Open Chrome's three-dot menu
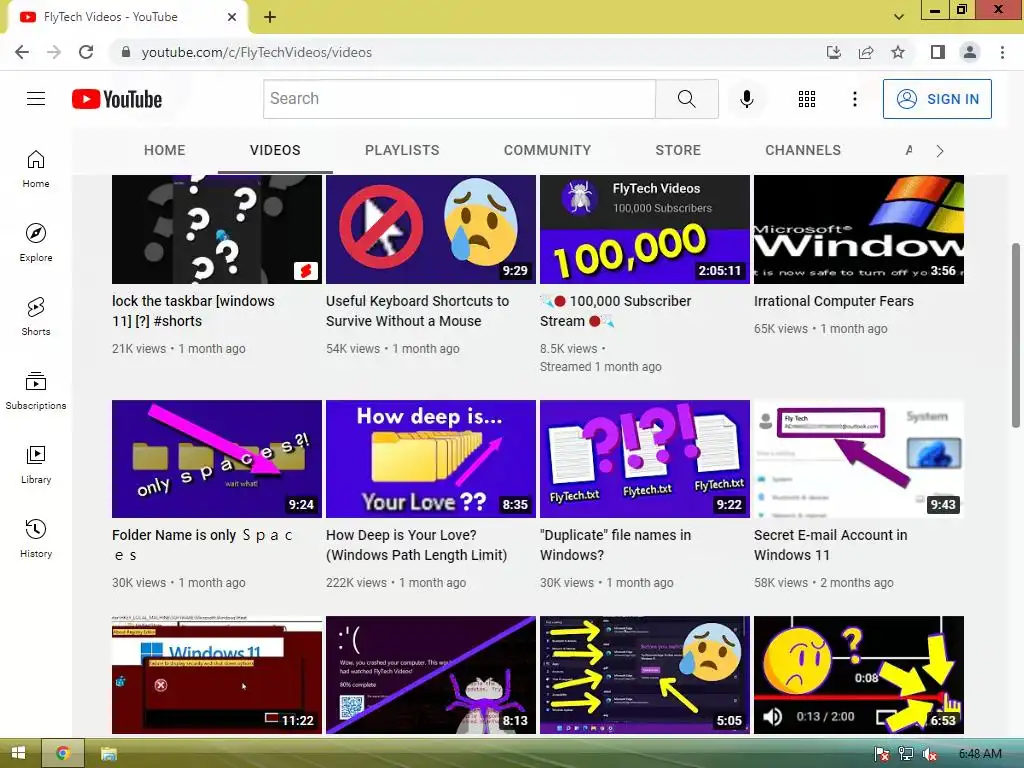This screenshot has height=768, width=1024. [x=1002, y=52]
